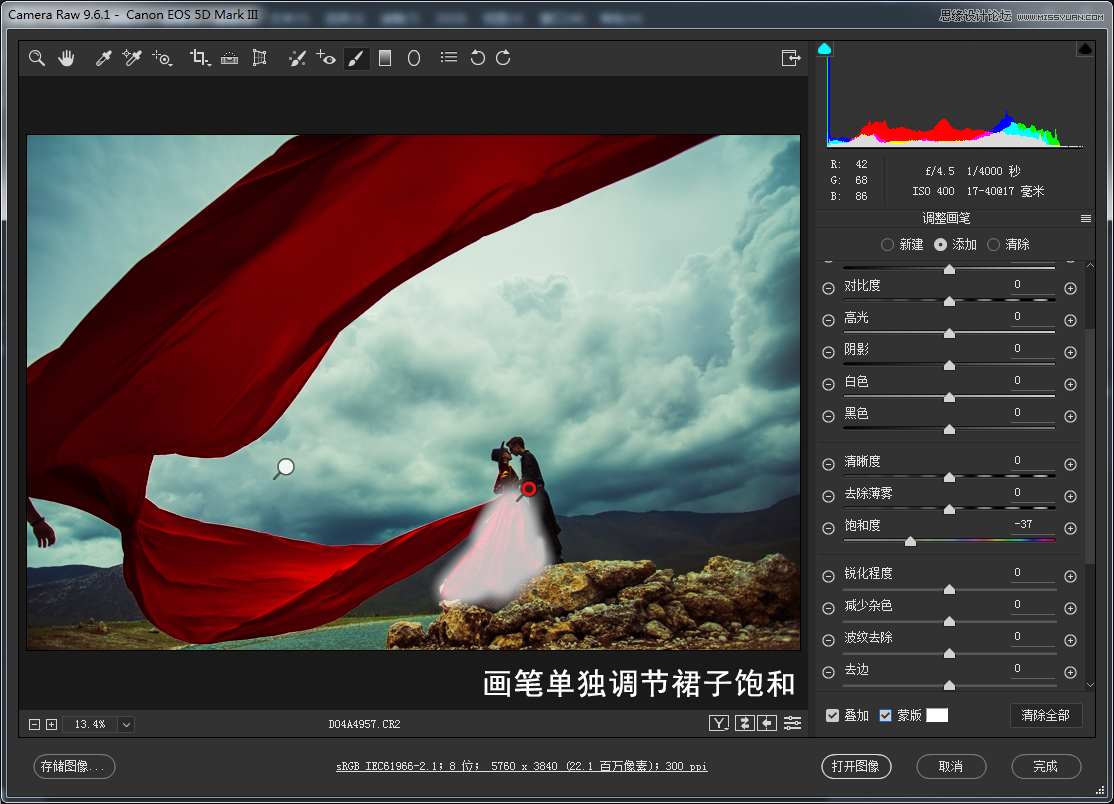This screenshot has height=804, width=1114.
Task: Click the 饱和度 value field showing -37
Action: coord(1032,524)
